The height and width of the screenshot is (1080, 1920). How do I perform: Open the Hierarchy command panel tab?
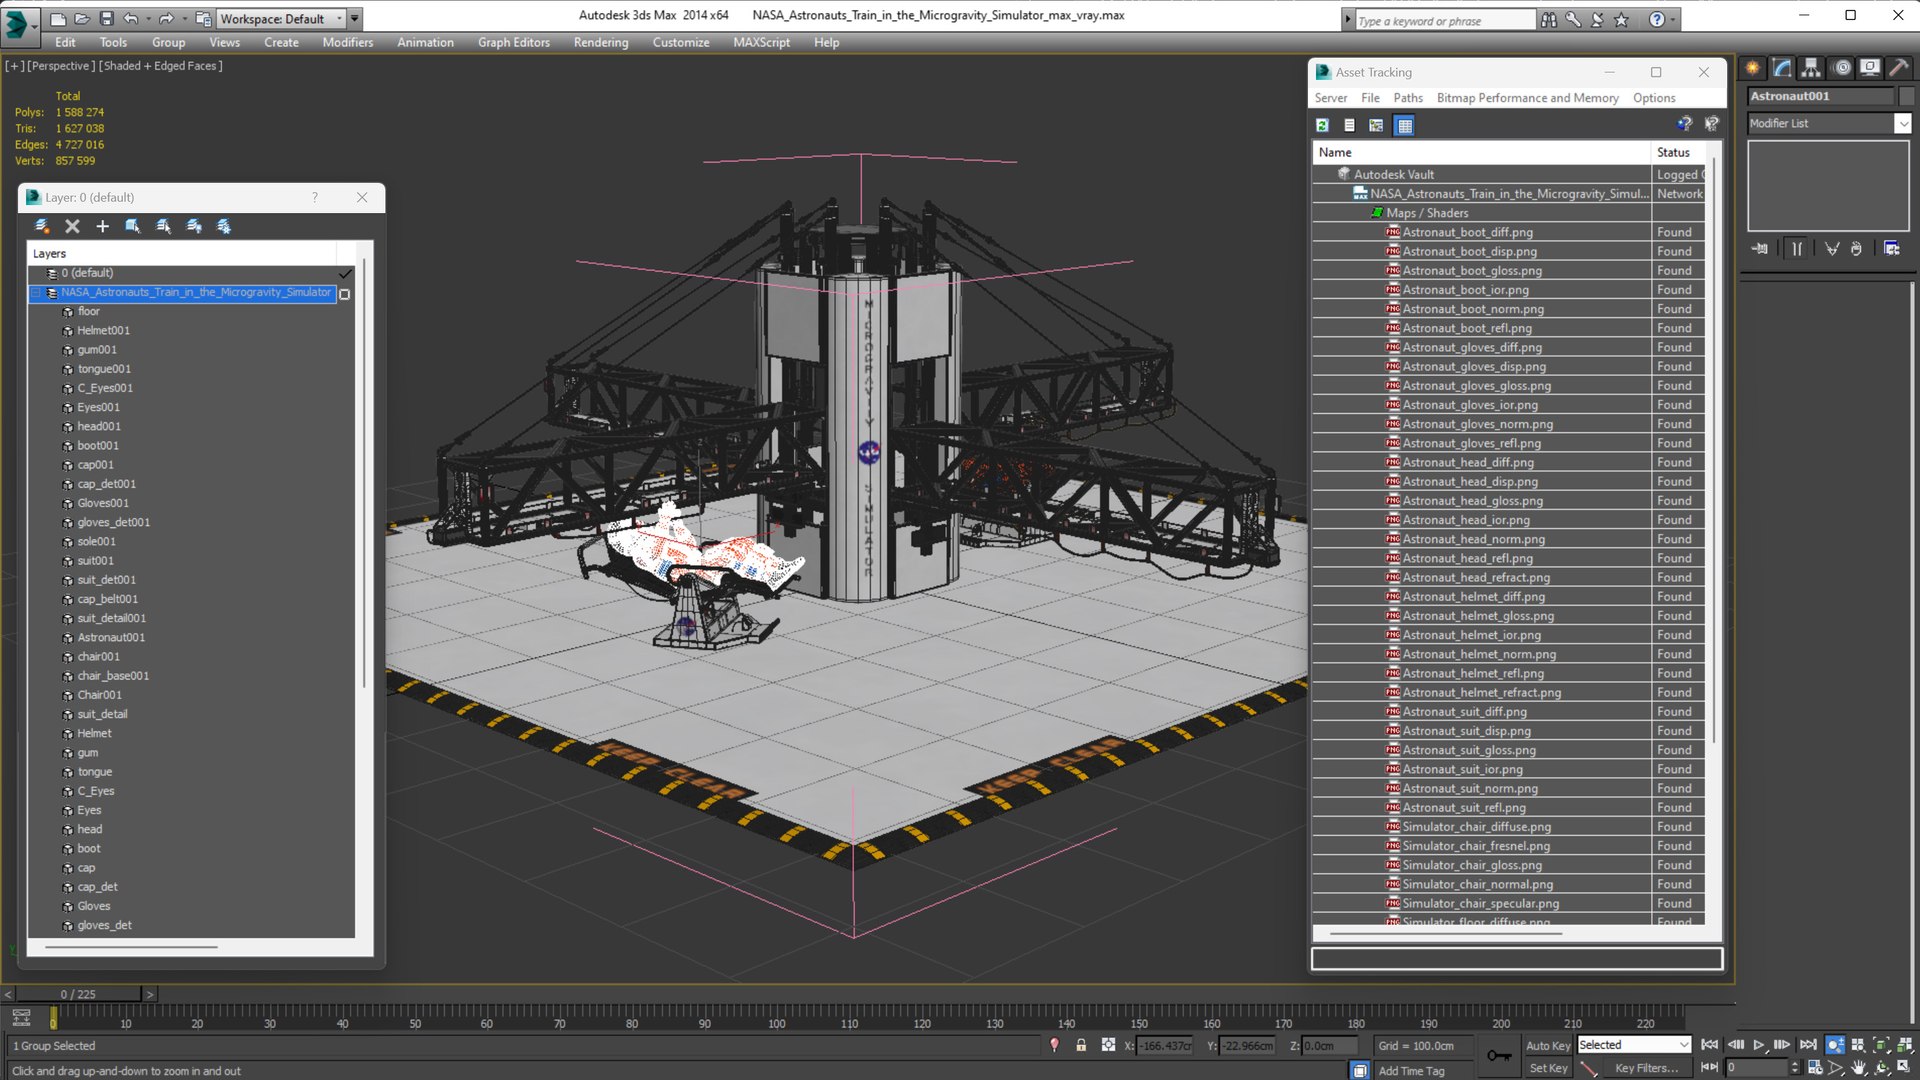click(x=1811, y=68)
